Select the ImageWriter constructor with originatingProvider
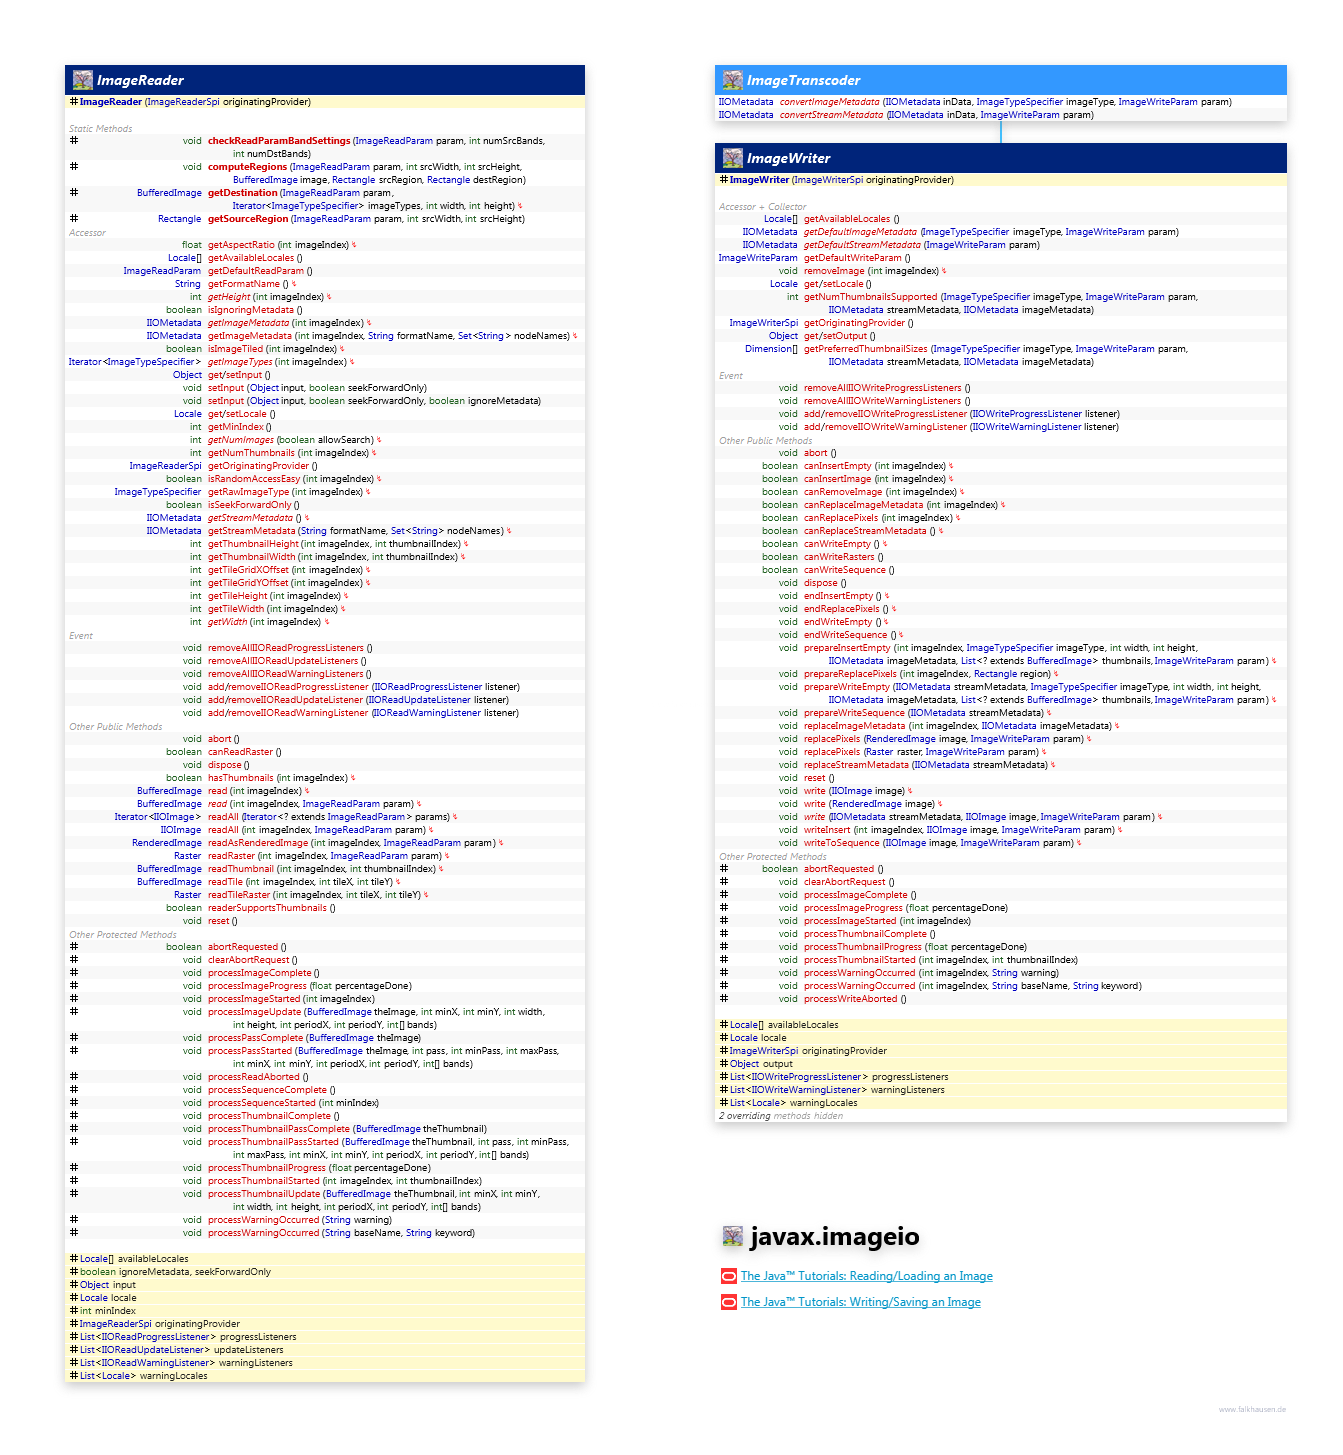This screenshot has width=1343, height=1455. [x=841, y=180]
